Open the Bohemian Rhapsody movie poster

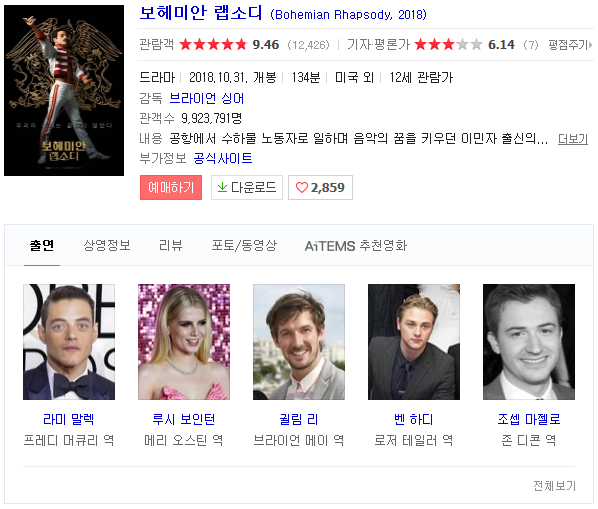coord(64,90)
